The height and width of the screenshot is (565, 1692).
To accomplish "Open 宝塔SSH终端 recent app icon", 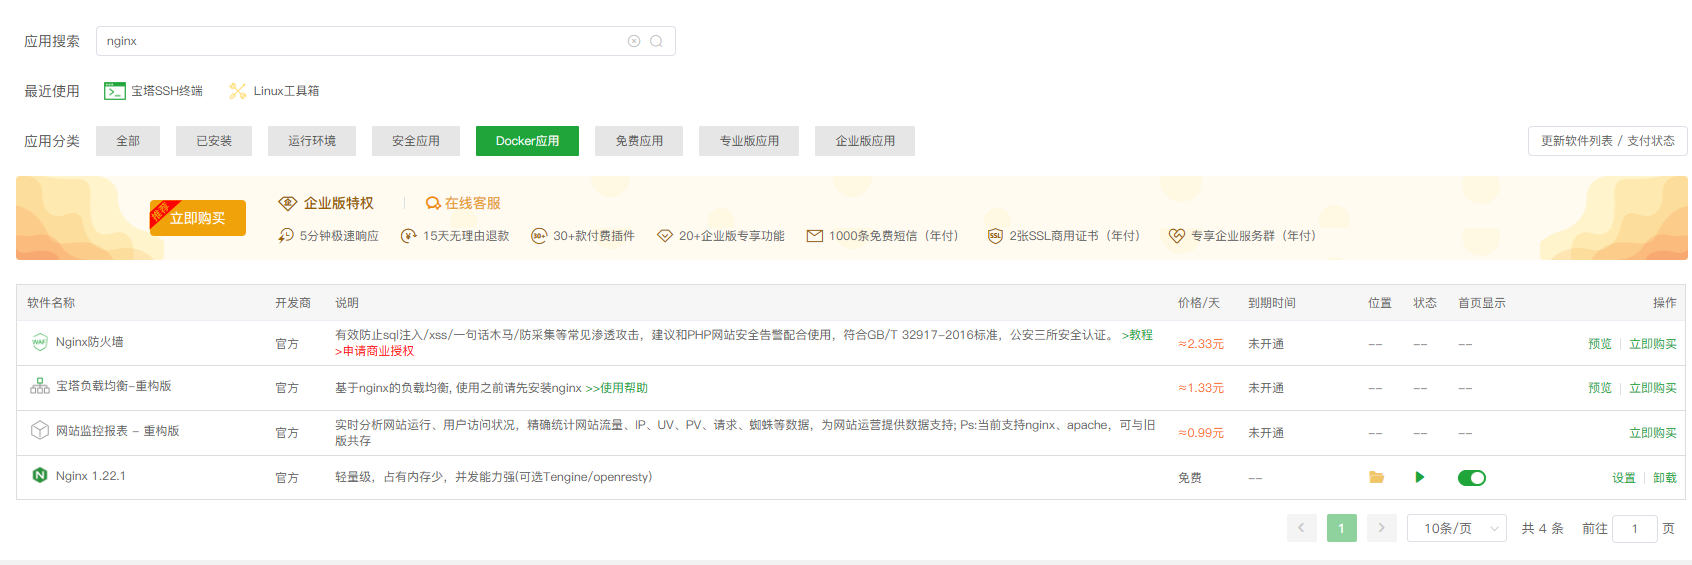I will pyautogui.click(x=115, y=91).
